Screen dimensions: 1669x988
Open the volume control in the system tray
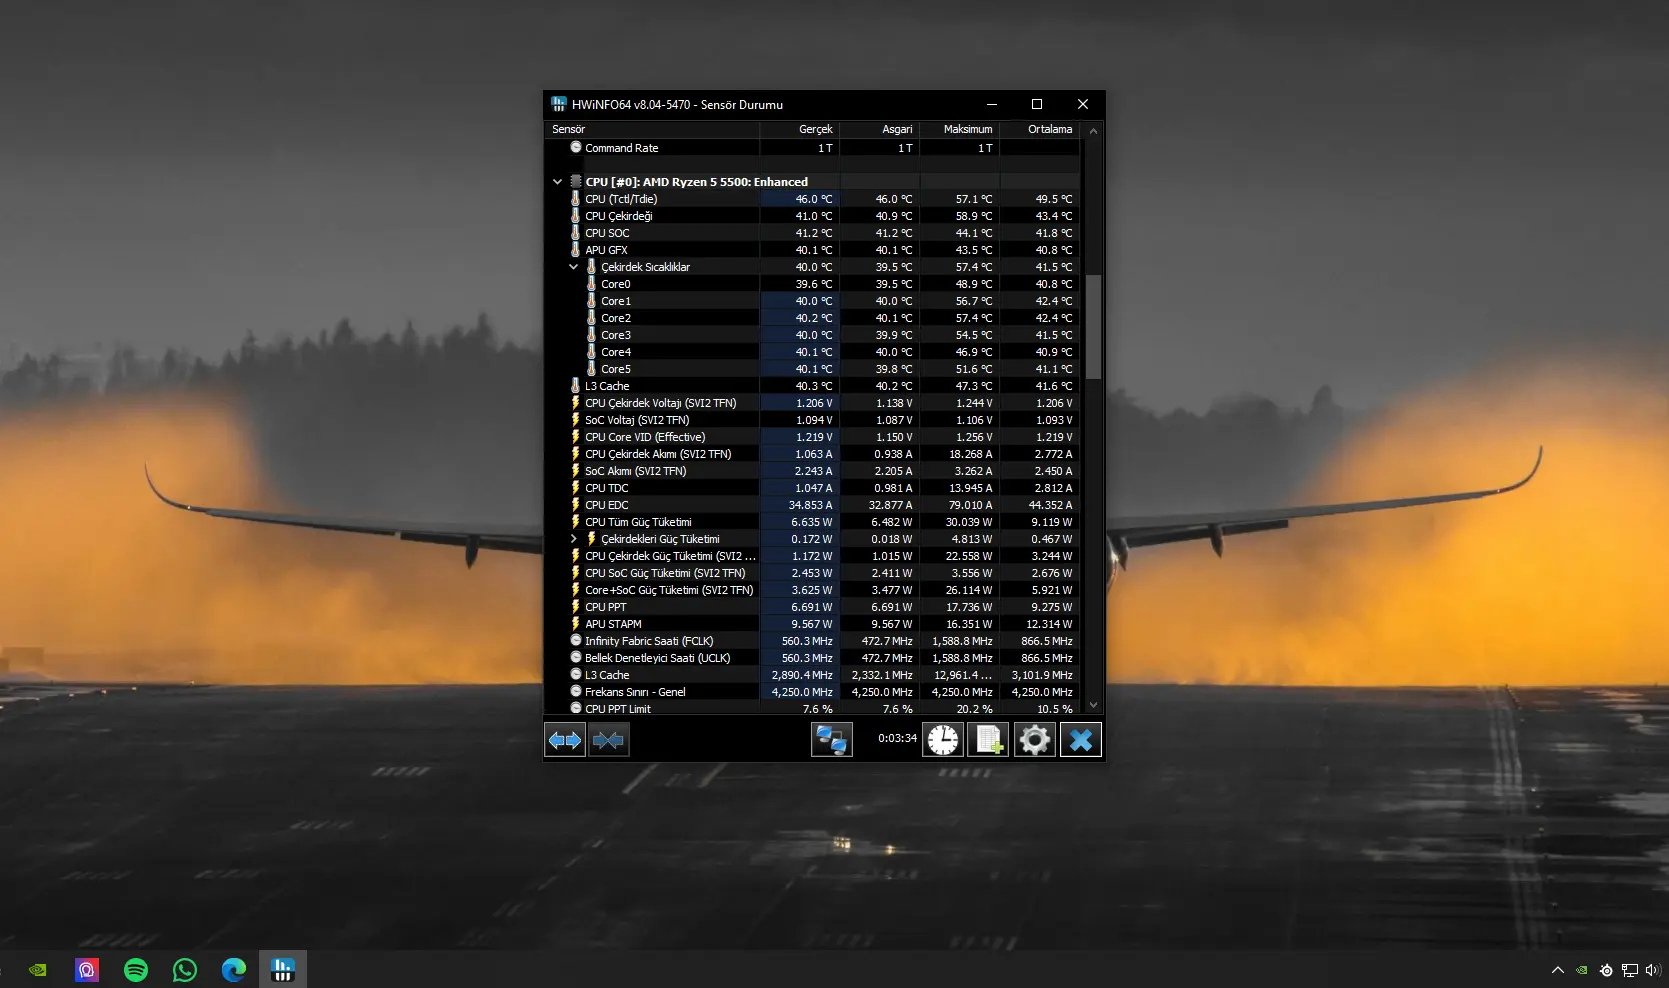[1653, 970]
